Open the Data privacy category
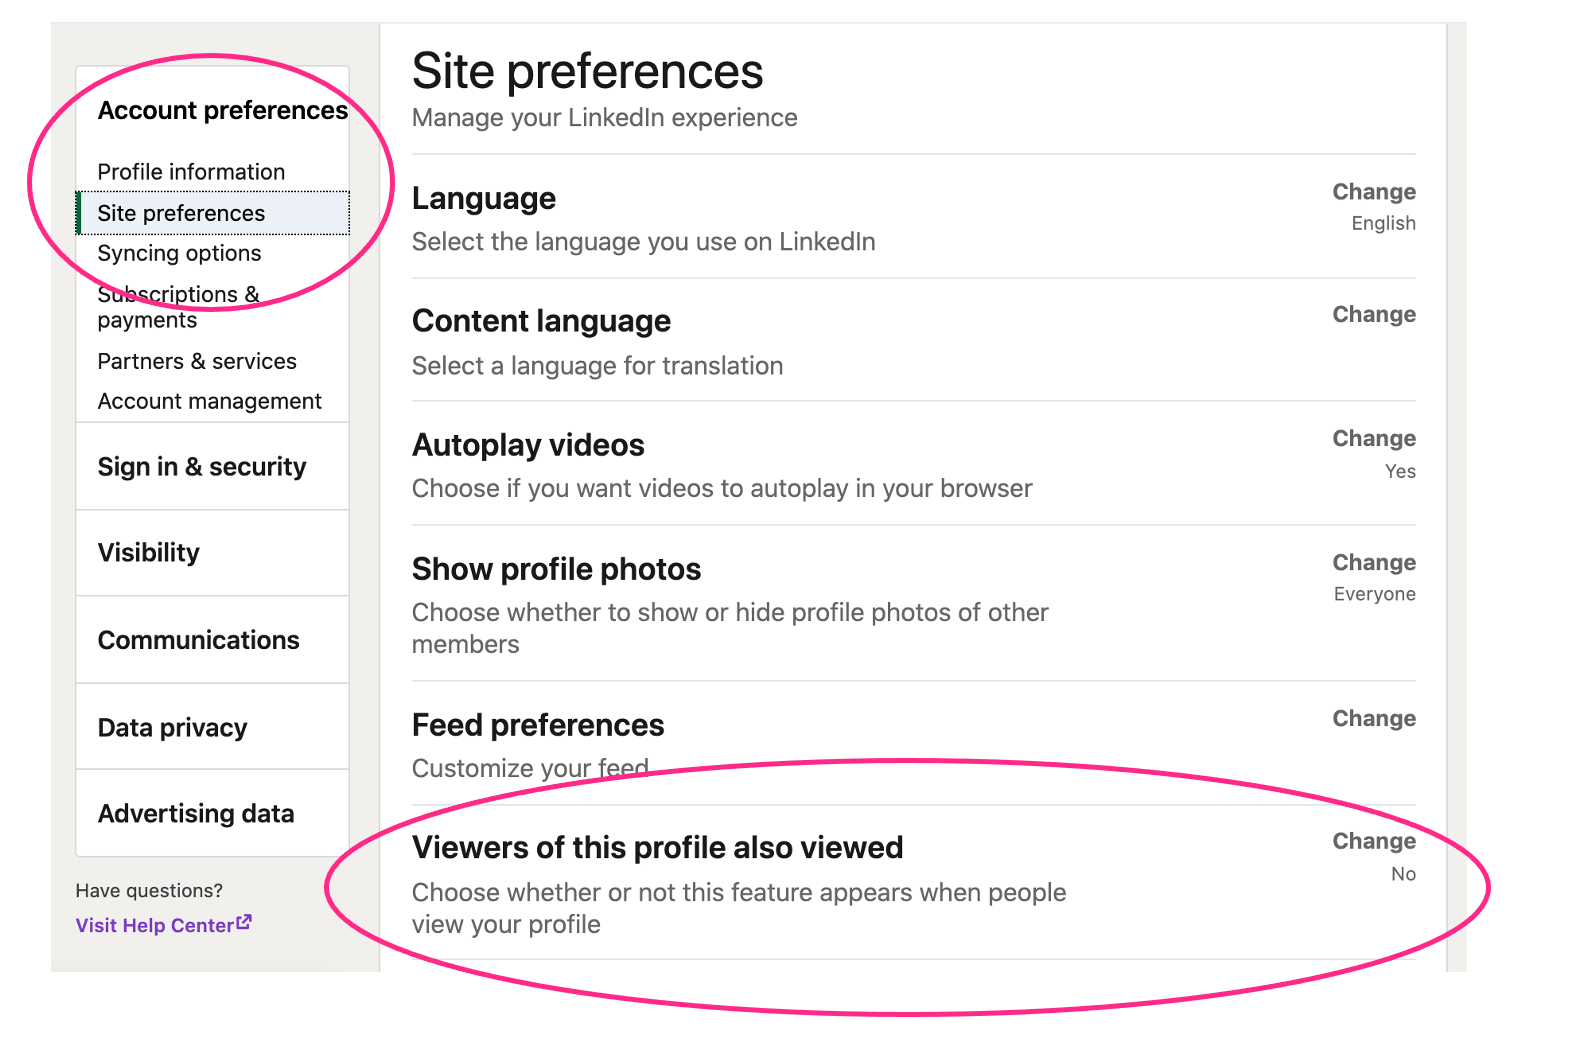1572x1040 pixels. click(x=213, y=727)
